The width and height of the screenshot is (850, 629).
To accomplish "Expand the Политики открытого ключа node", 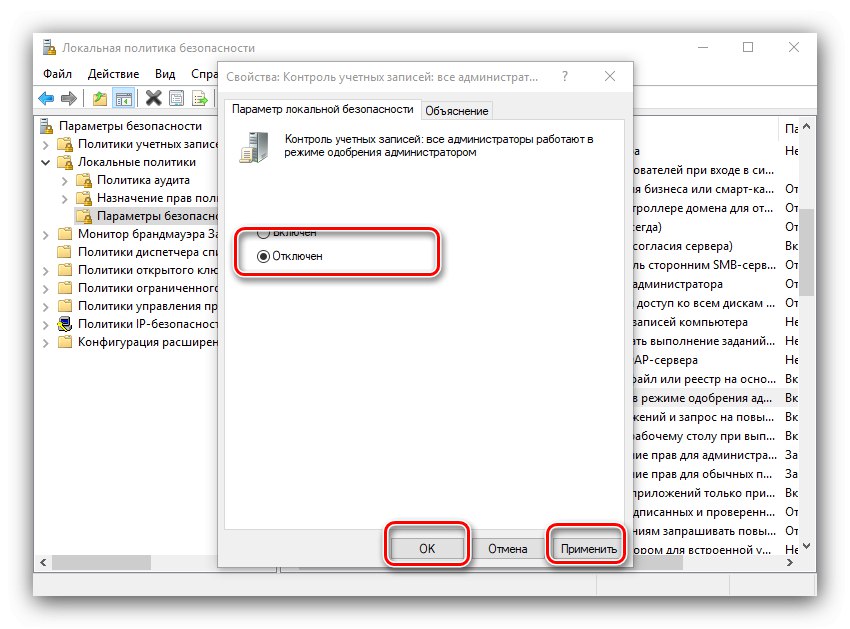I will 46,271.
